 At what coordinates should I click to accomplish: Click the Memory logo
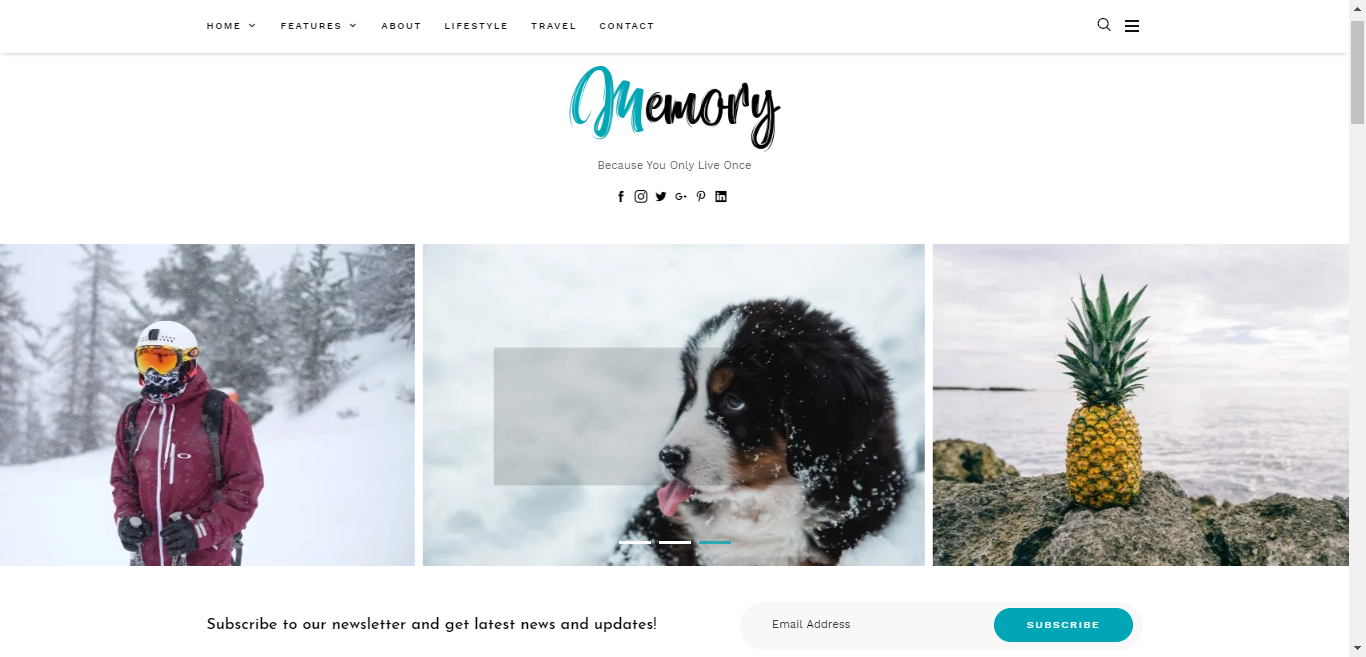[x=674, y=106]
